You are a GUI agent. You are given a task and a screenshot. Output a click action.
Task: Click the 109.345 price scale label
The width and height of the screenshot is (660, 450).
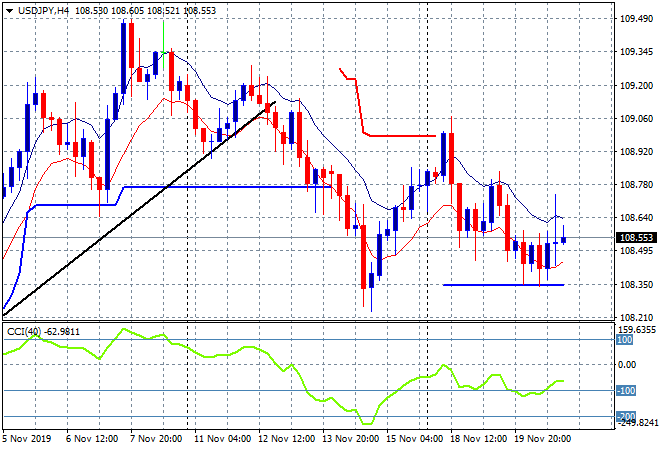[x=636, y=52]
